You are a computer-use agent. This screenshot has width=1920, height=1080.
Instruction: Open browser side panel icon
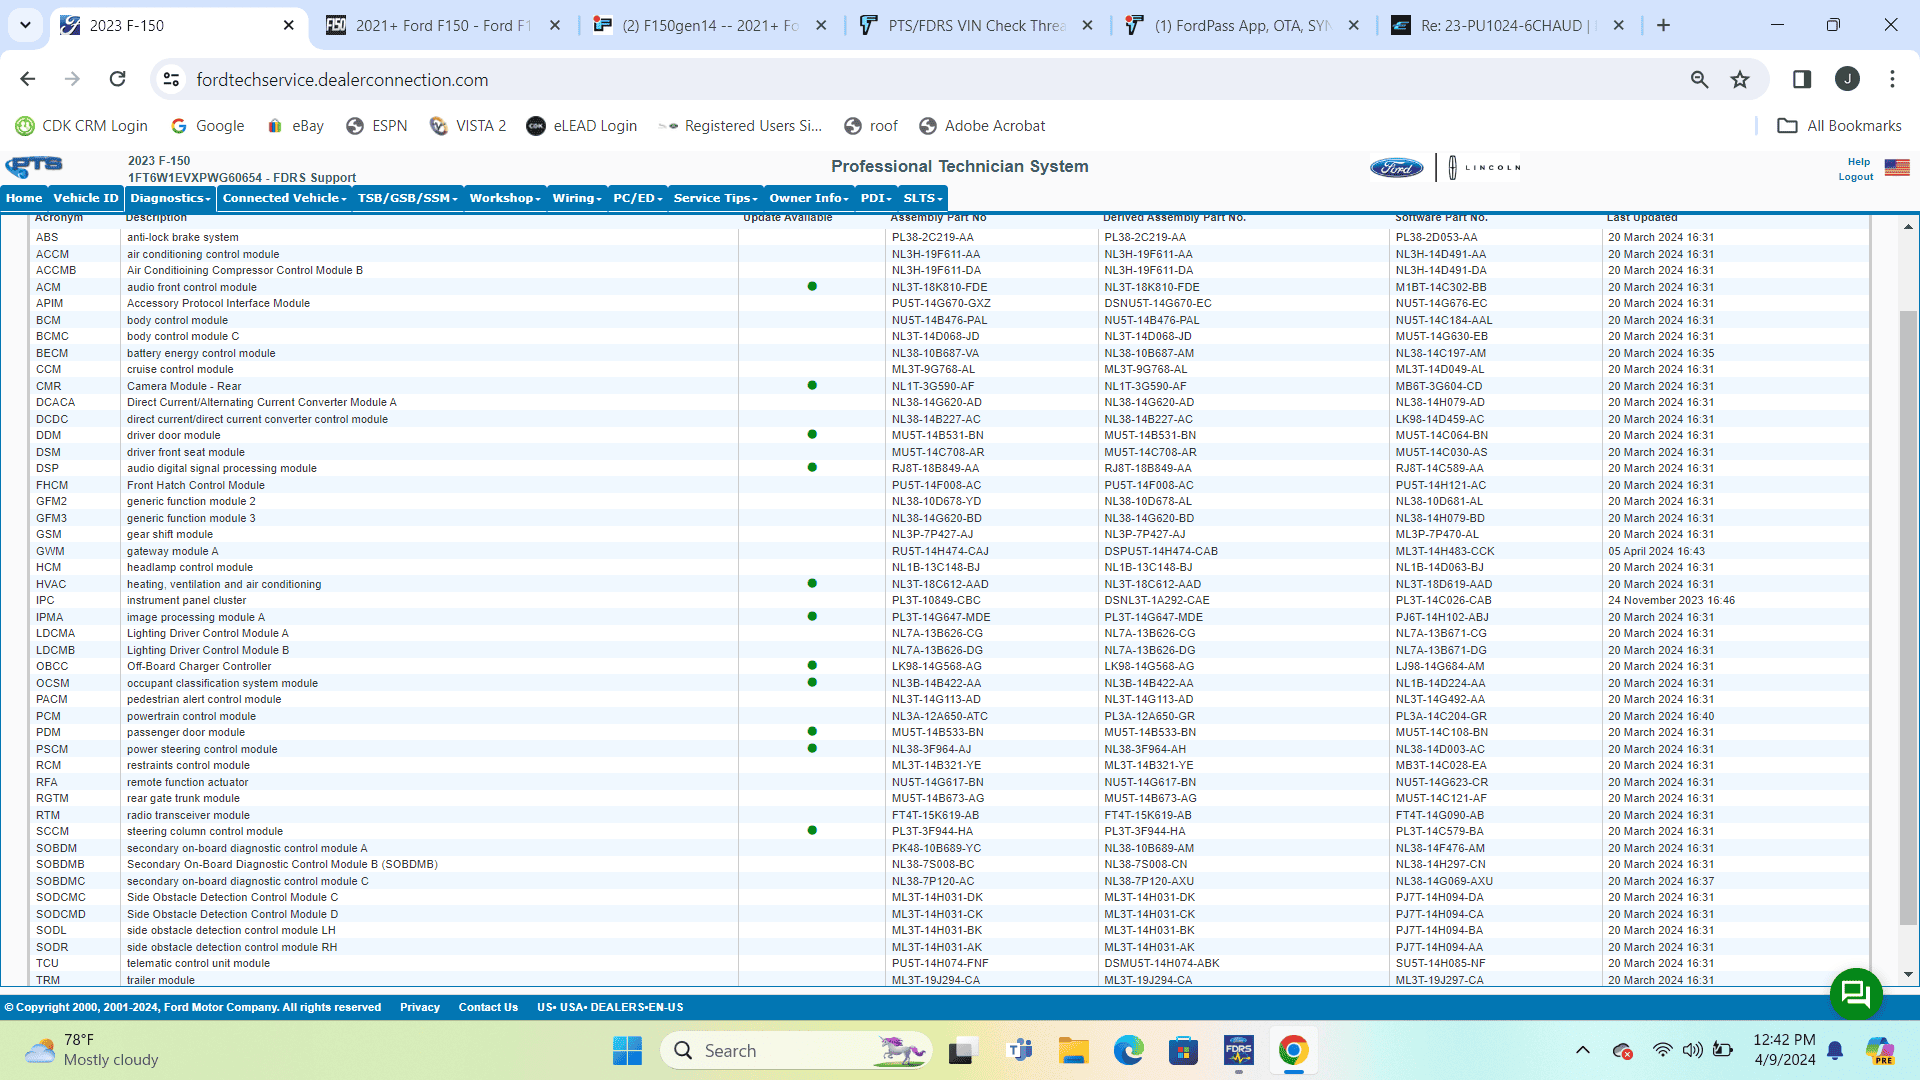coord(1802,80)
